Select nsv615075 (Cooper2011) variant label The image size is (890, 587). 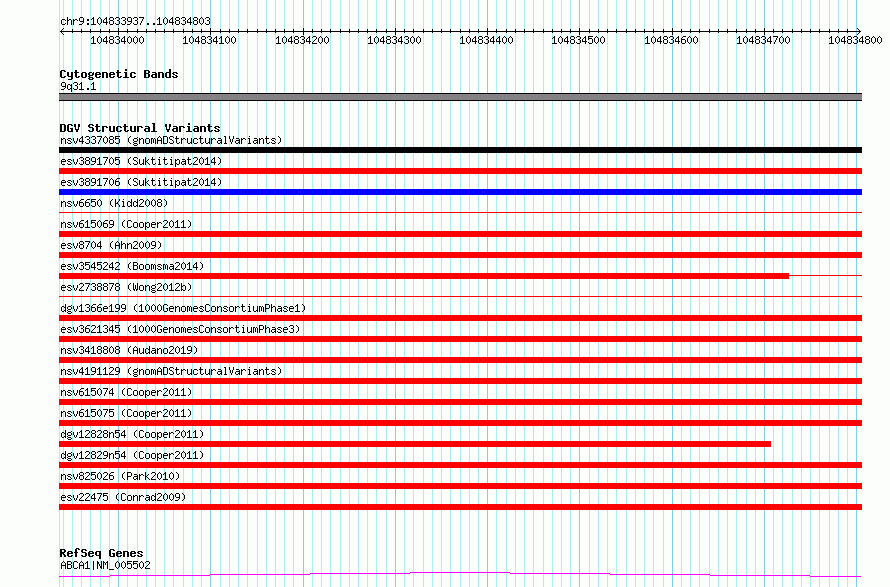click(x=126, y=413)
